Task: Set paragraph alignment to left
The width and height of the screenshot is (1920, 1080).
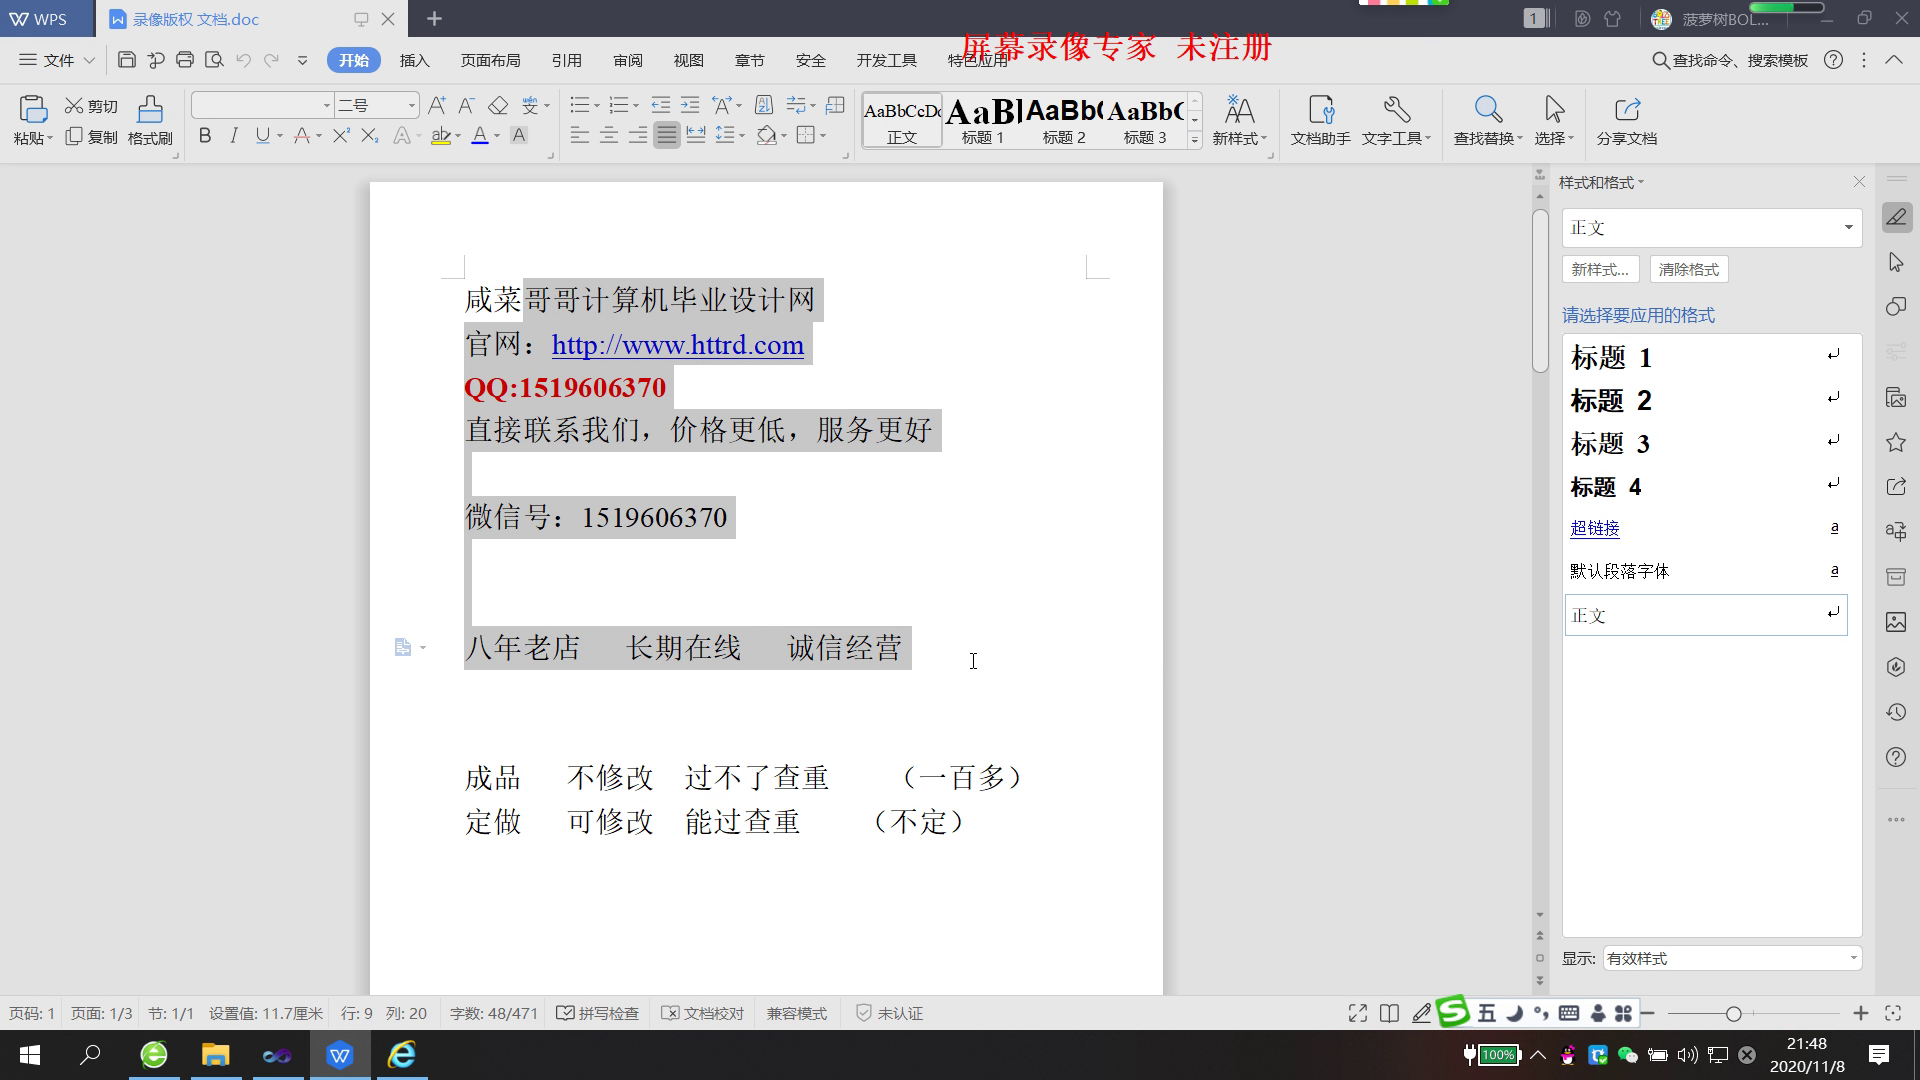Action: coord(580,135)
